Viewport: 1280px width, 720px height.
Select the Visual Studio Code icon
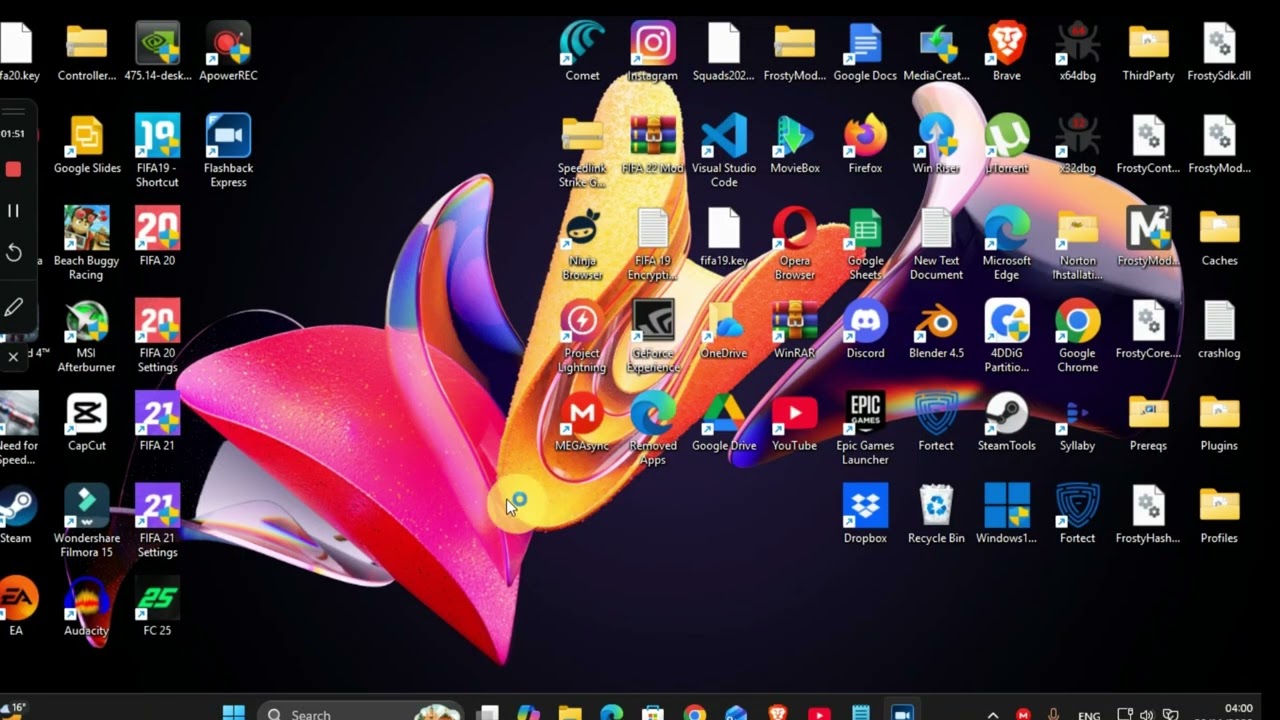click(724, 150)
